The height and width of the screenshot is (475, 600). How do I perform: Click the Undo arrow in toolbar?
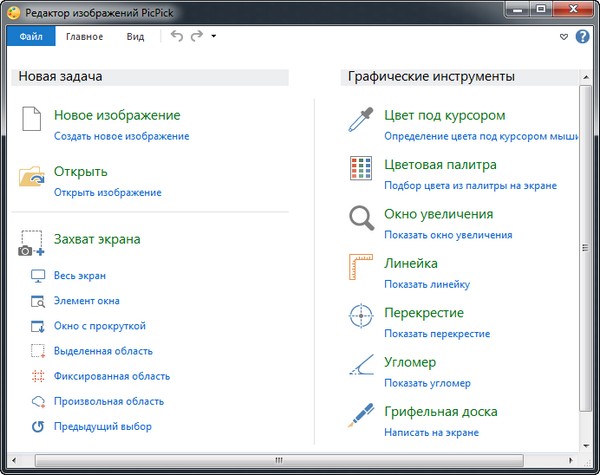point(177,37)
